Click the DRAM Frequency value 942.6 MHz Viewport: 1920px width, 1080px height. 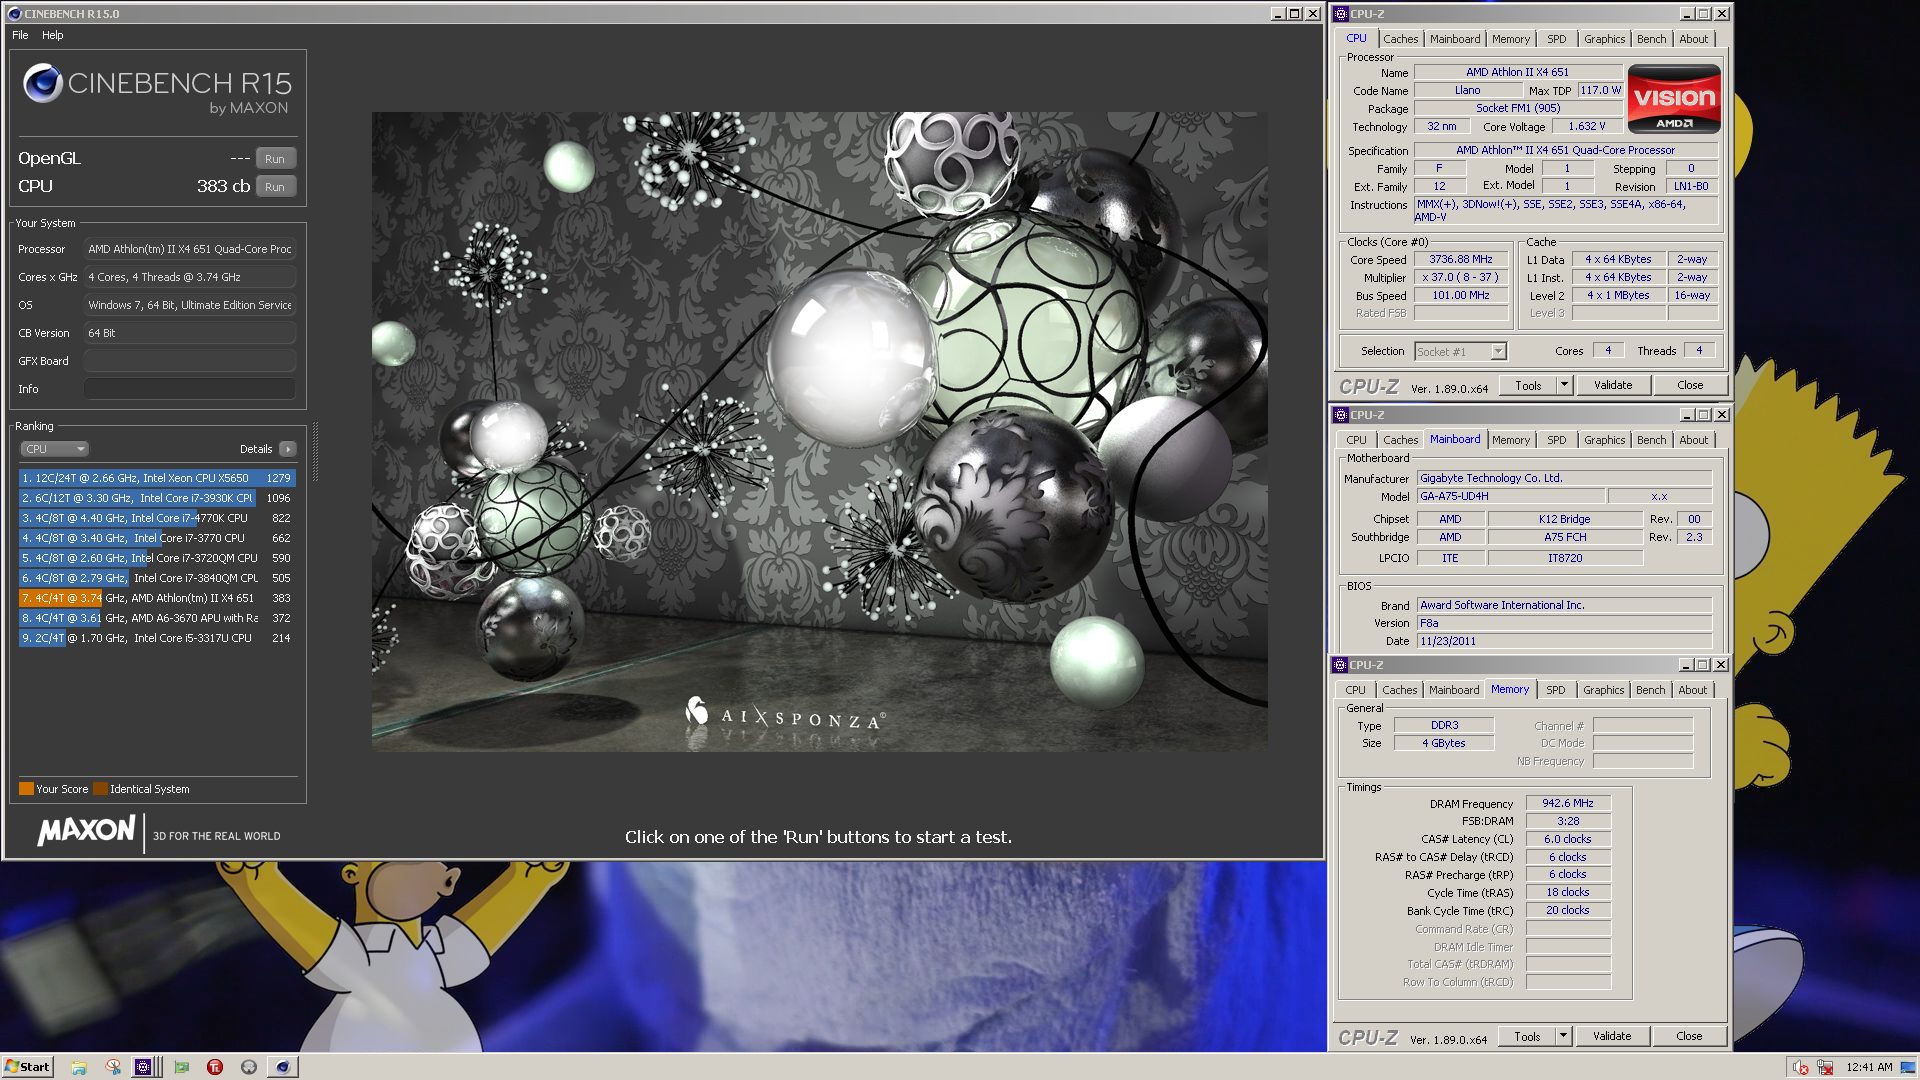point(1567,803)
